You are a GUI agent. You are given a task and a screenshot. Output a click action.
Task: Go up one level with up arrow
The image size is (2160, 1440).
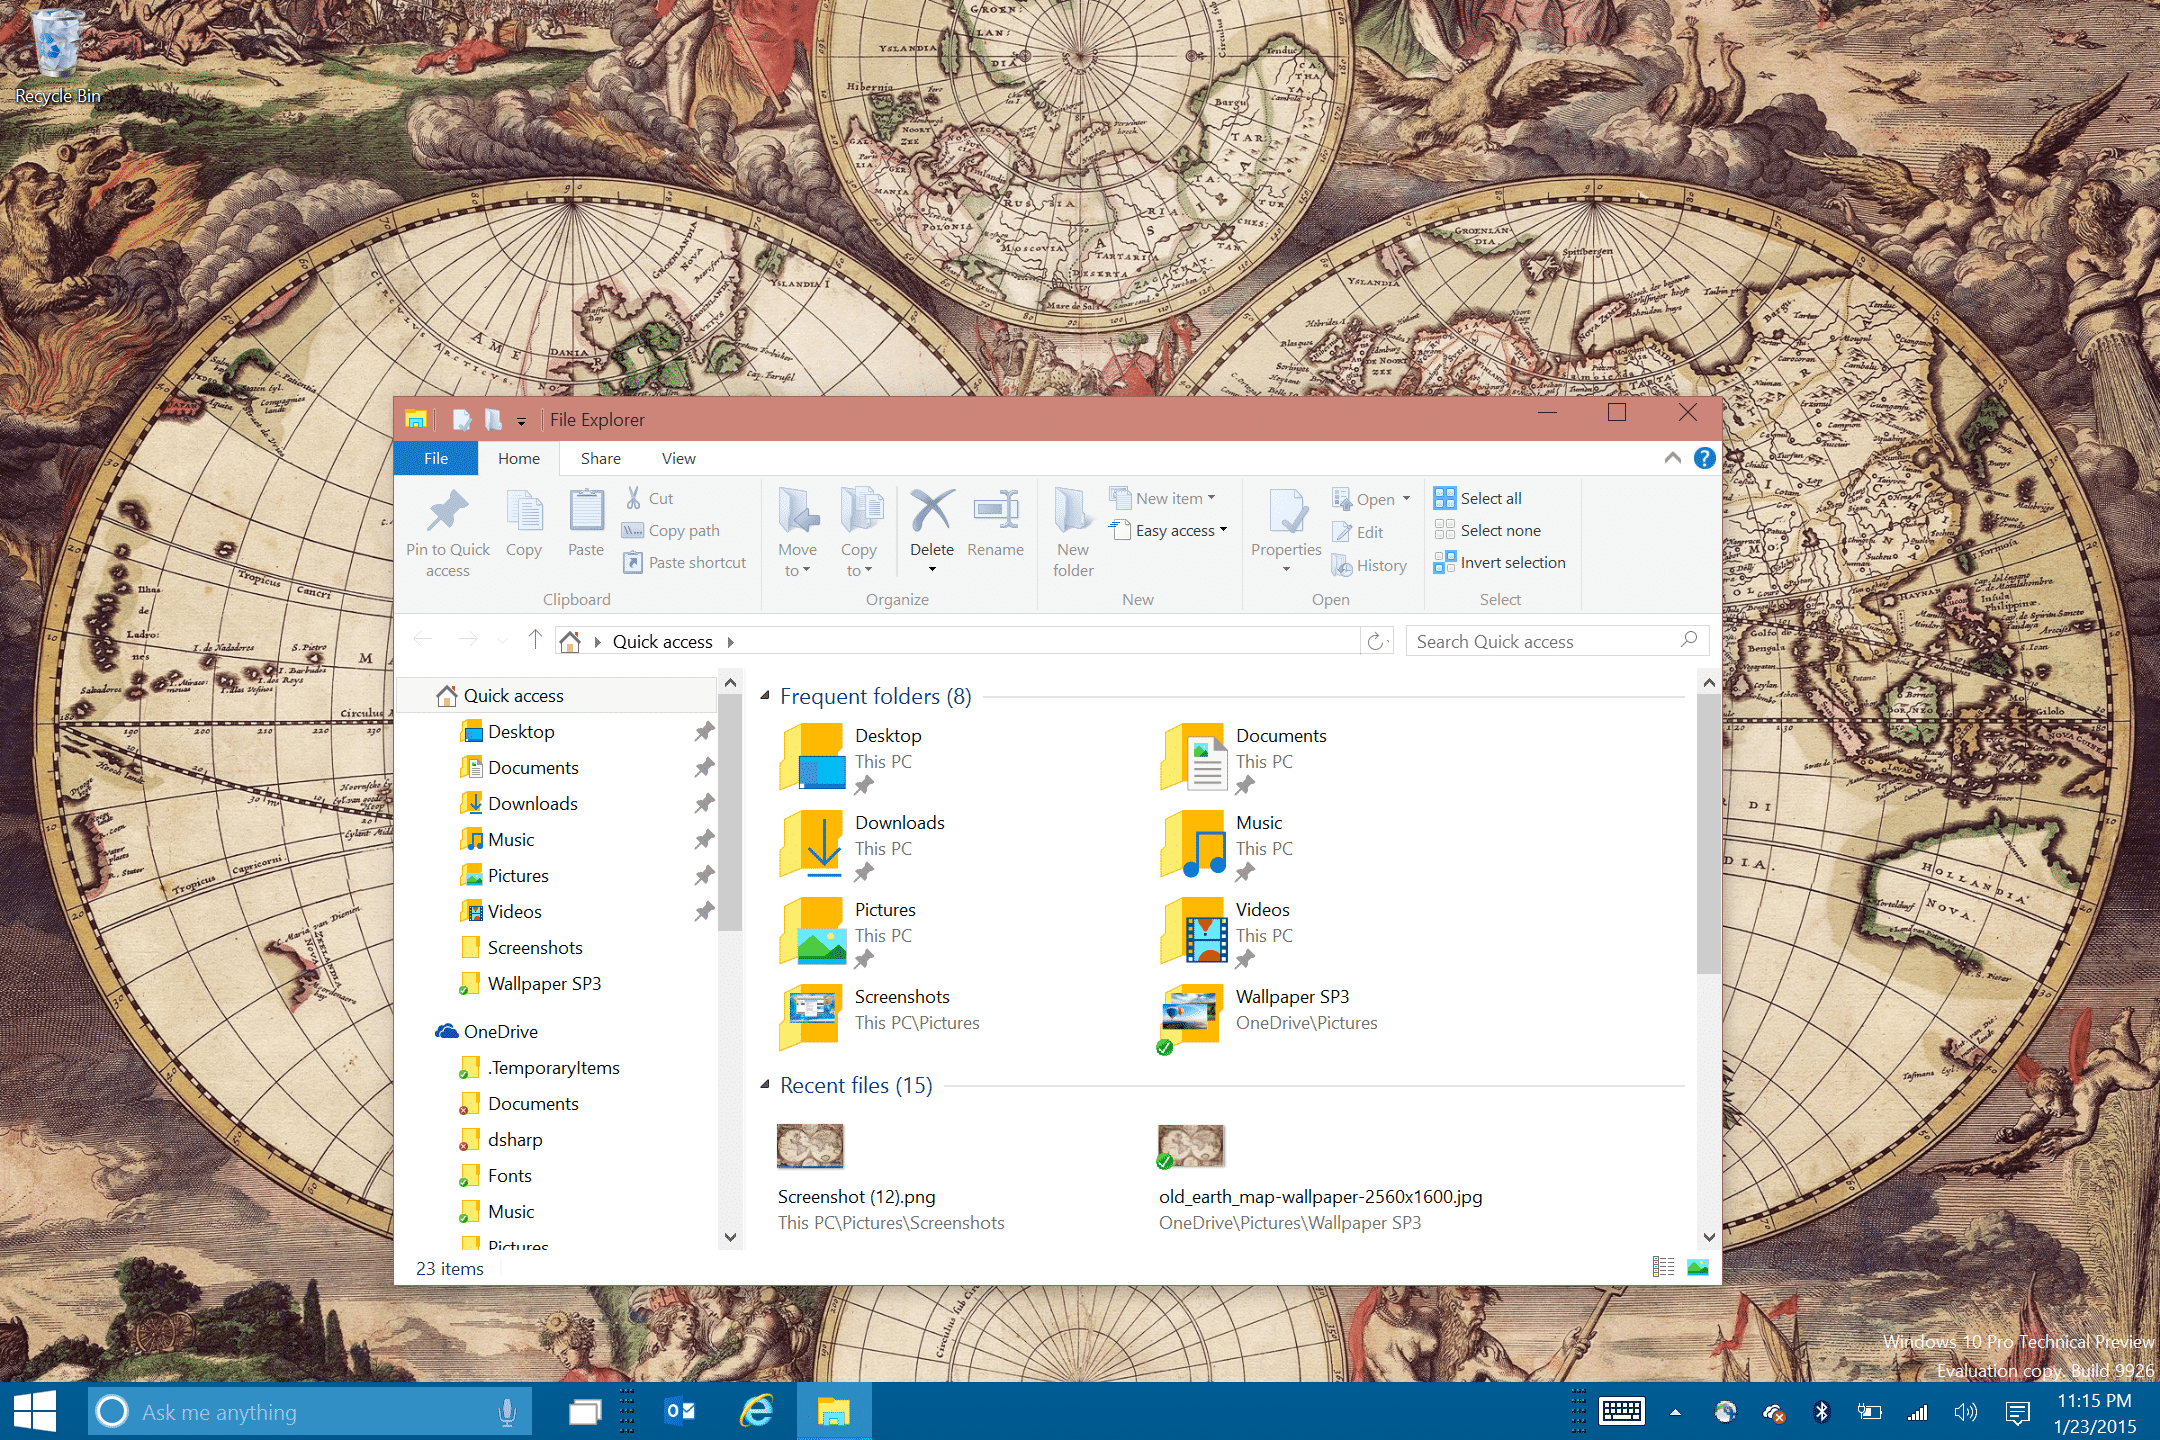[535, 641]
